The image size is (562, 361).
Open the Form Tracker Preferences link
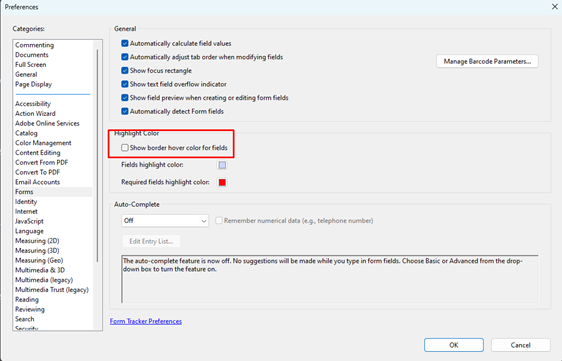(146, 321)
